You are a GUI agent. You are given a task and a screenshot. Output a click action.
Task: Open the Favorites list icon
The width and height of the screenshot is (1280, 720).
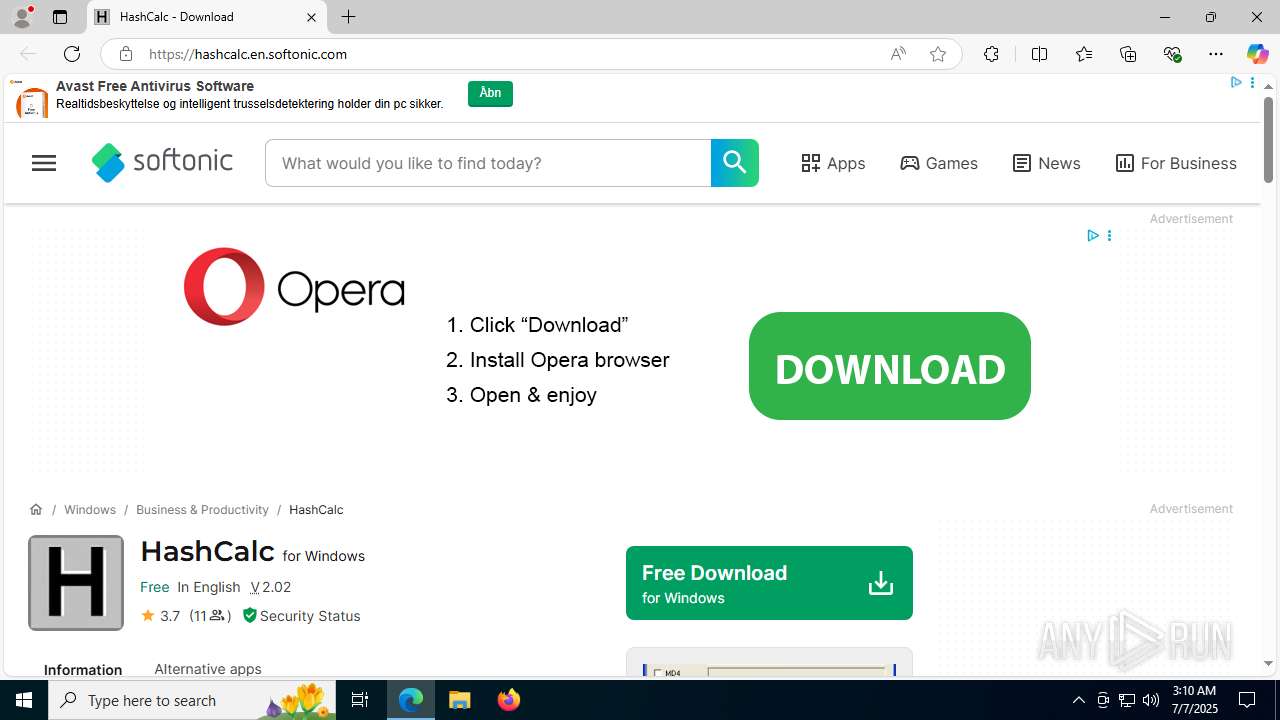point(1084,54)
